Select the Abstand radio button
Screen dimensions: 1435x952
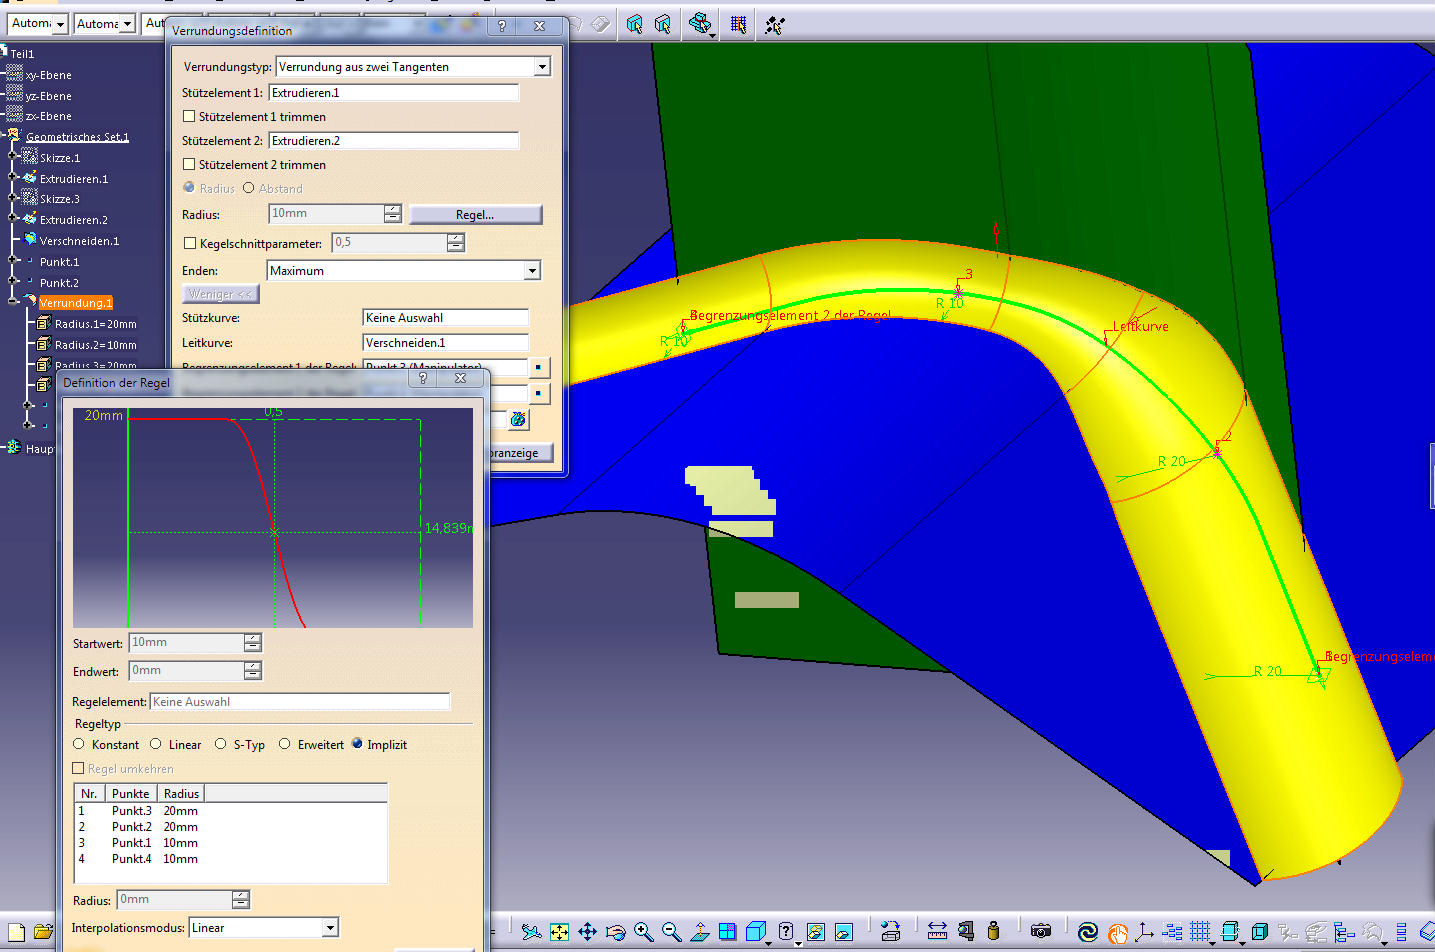[x=249, y=187]
